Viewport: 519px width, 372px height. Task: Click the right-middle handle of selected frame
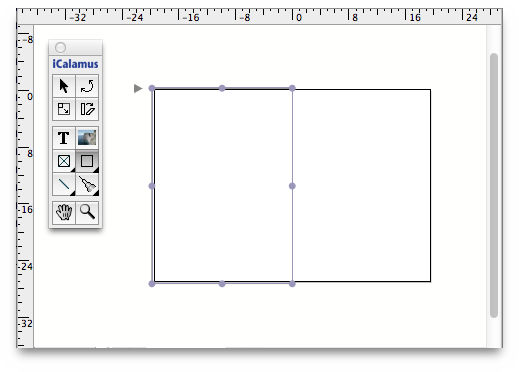(292, 186)
